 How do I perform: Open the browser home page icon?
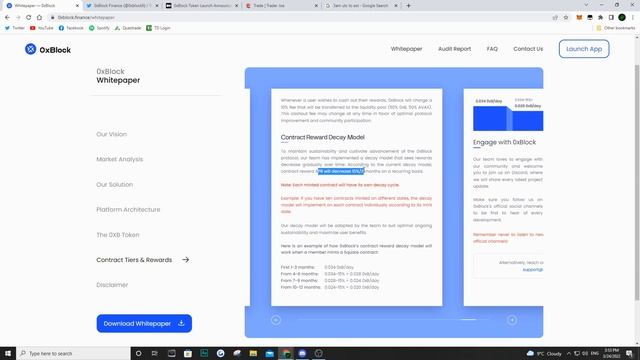click(39, 18)
